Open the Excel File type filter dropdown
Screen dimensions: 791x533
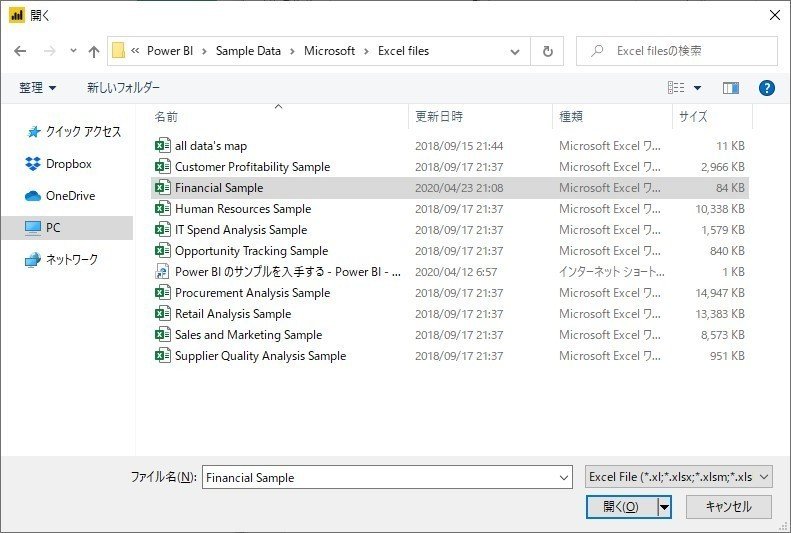click(x=679, y=477)
